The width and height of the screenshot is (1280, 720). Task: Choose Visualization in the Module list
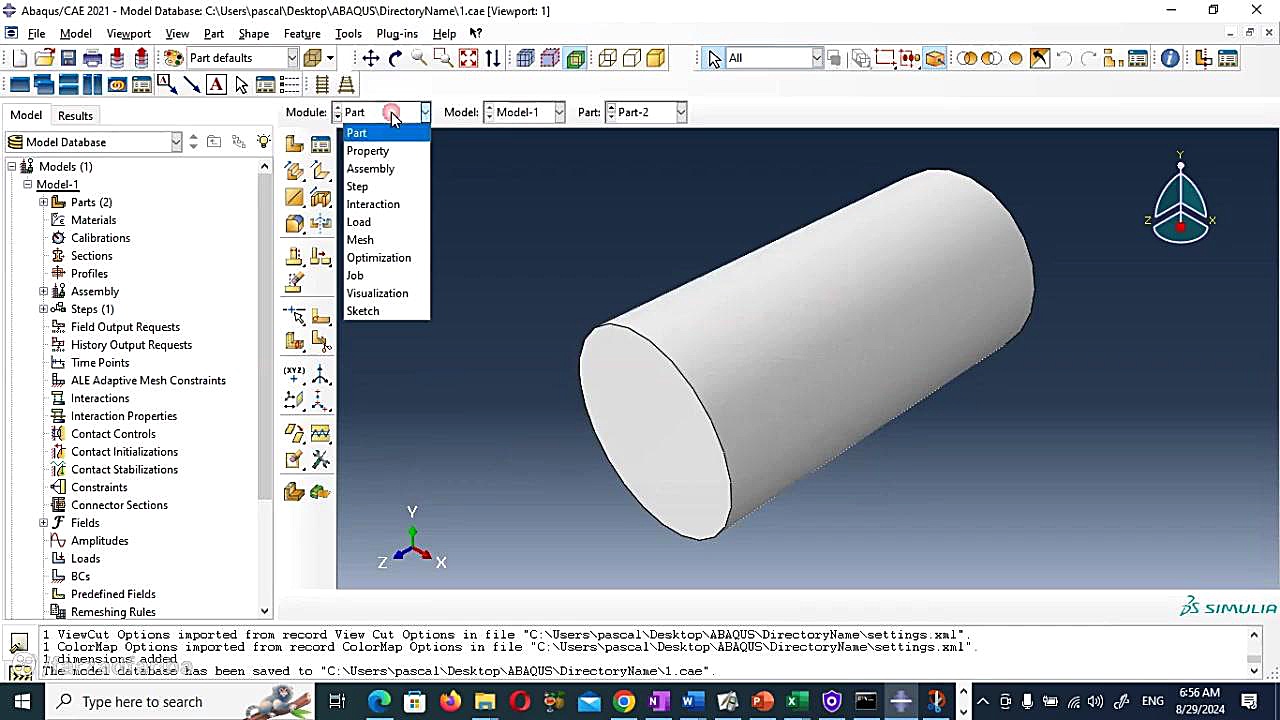click(377, 294)
